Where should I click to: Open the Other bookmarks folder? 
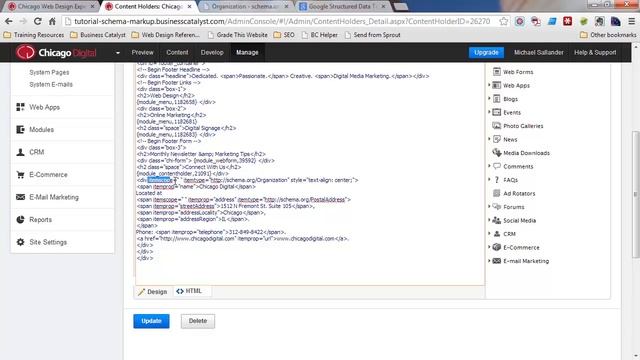[608, 35]
